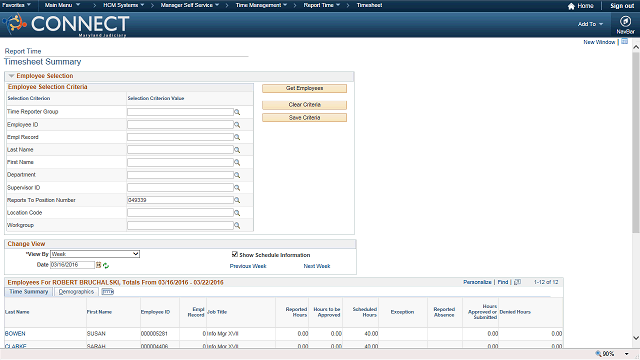Click the Next Week link

(317, 266)
